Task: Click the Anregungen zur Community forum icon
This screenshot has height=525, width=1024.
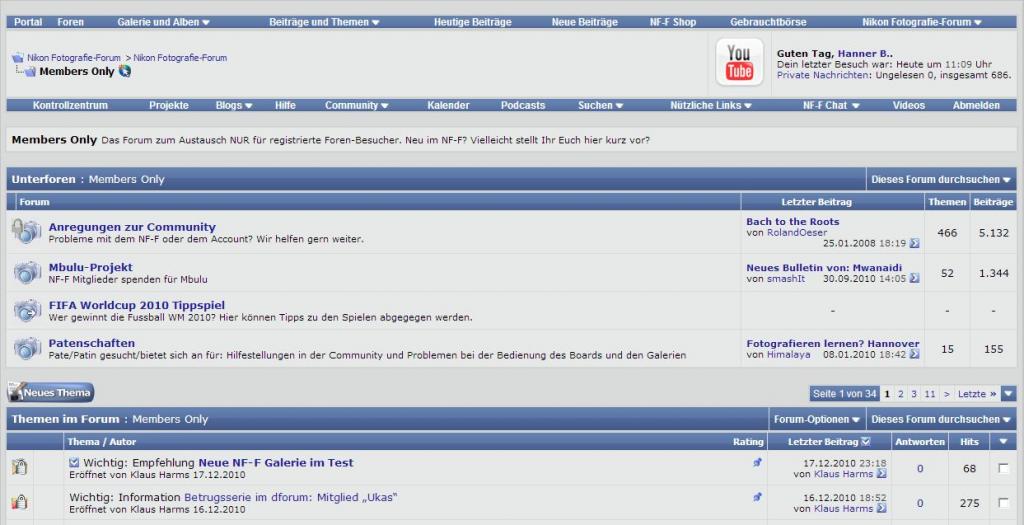Action: click(x=27, y=231)
